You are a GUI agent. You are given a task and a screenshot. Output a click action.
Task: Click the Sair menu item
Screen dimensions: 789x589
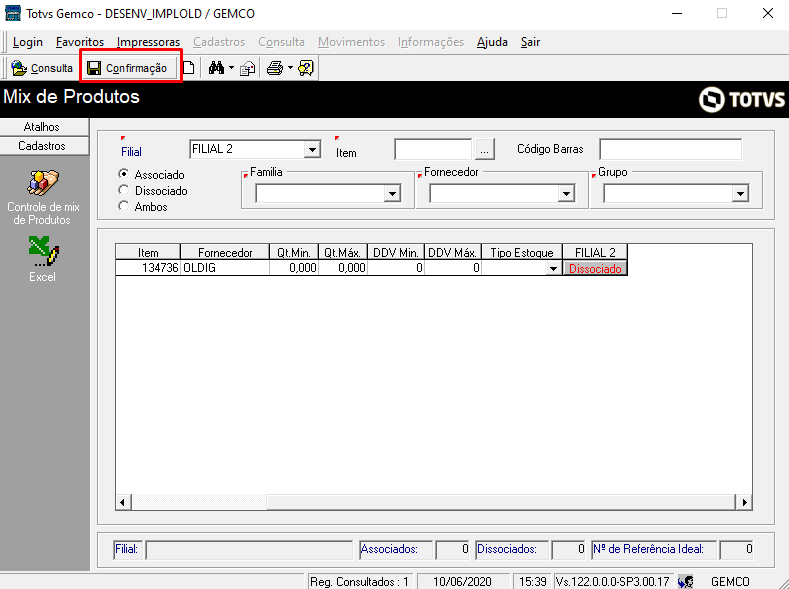coord(530,42)
